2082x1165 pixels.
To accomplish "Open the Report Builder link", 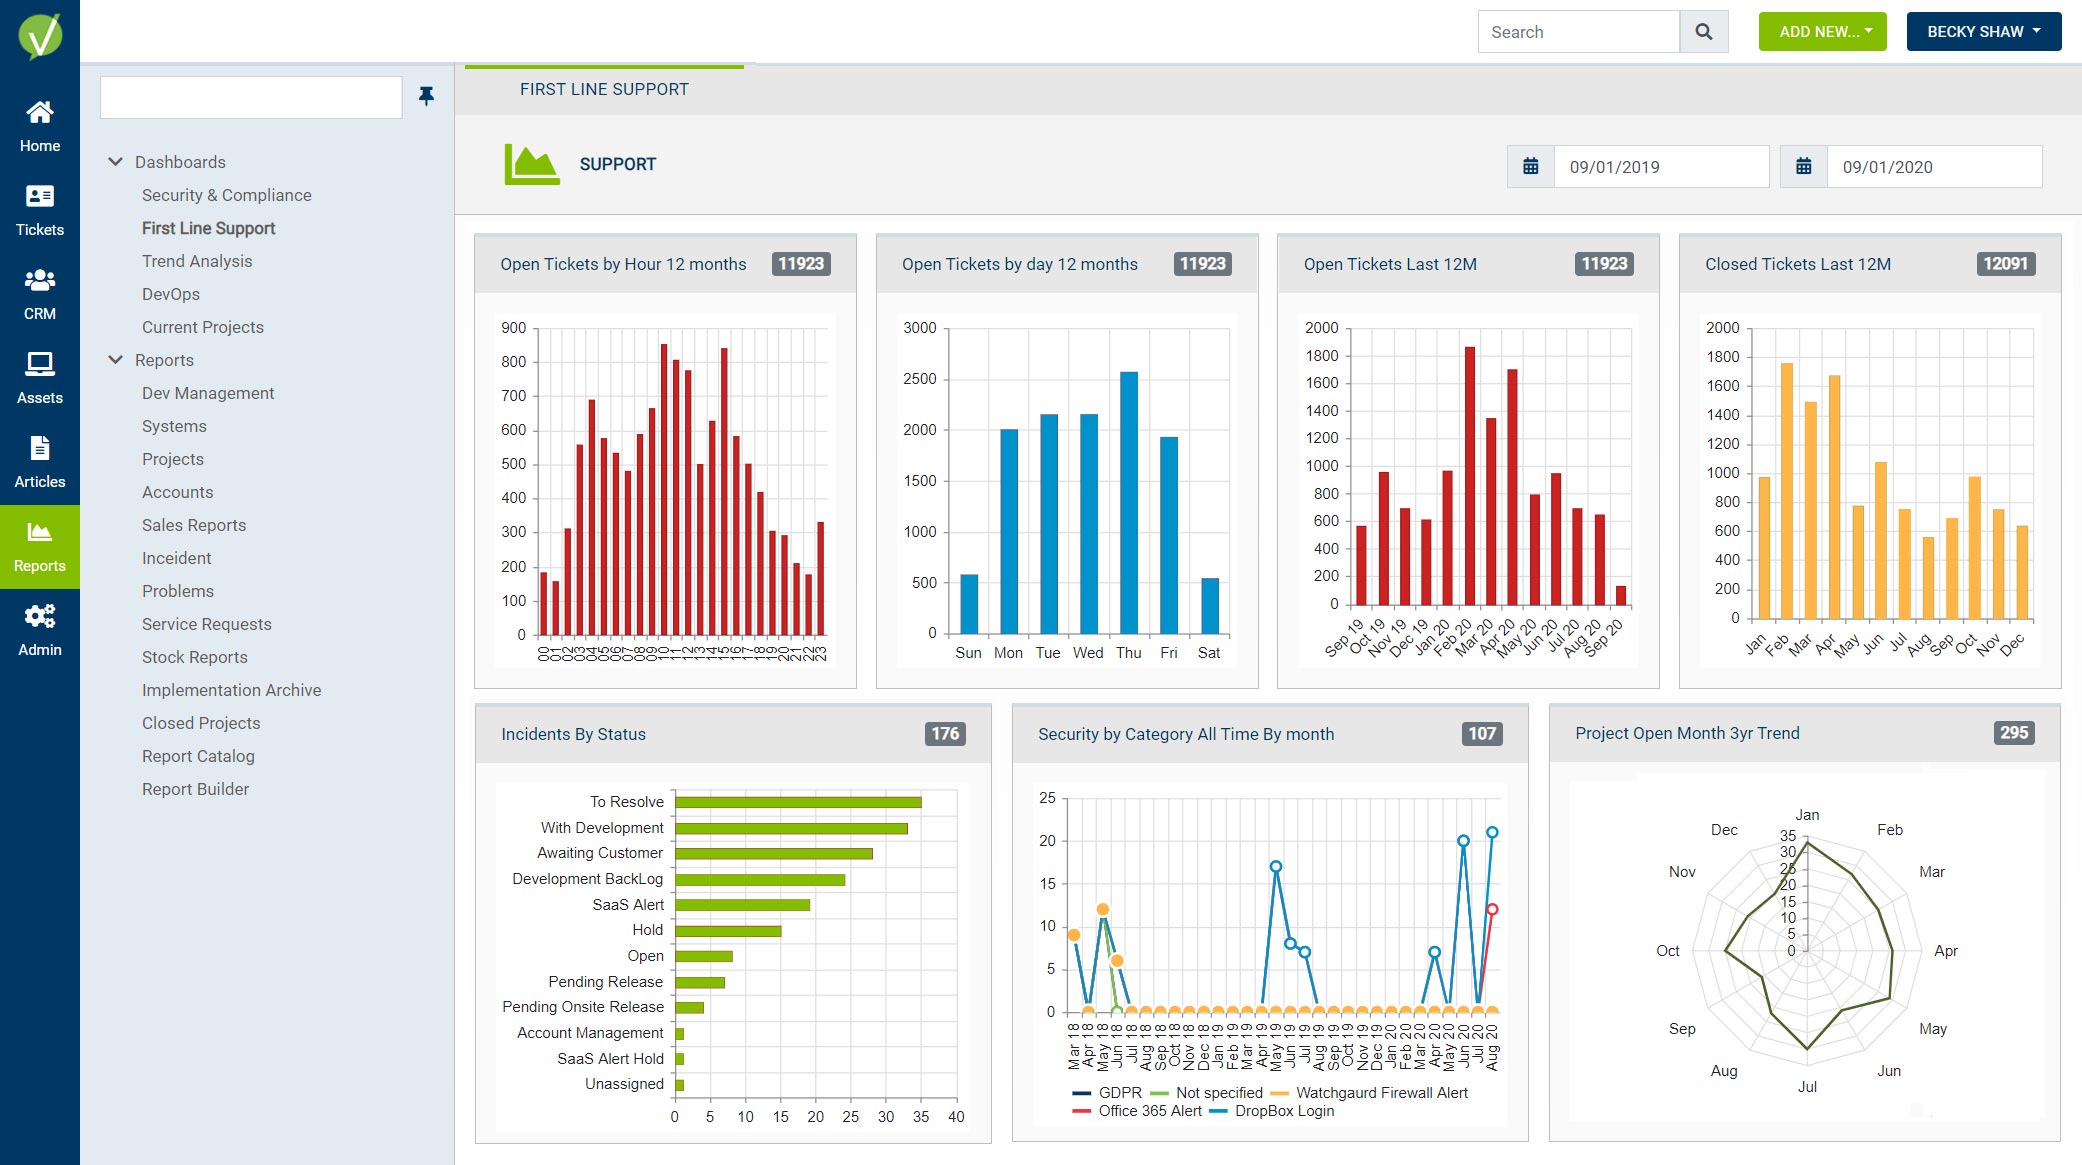I will tap(195, 789).
